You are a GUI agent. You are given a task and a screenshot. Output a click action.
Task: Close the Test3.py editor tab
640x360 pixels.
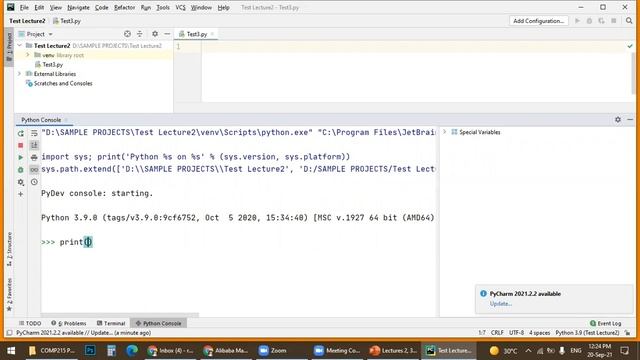click(x=212, y=34)
